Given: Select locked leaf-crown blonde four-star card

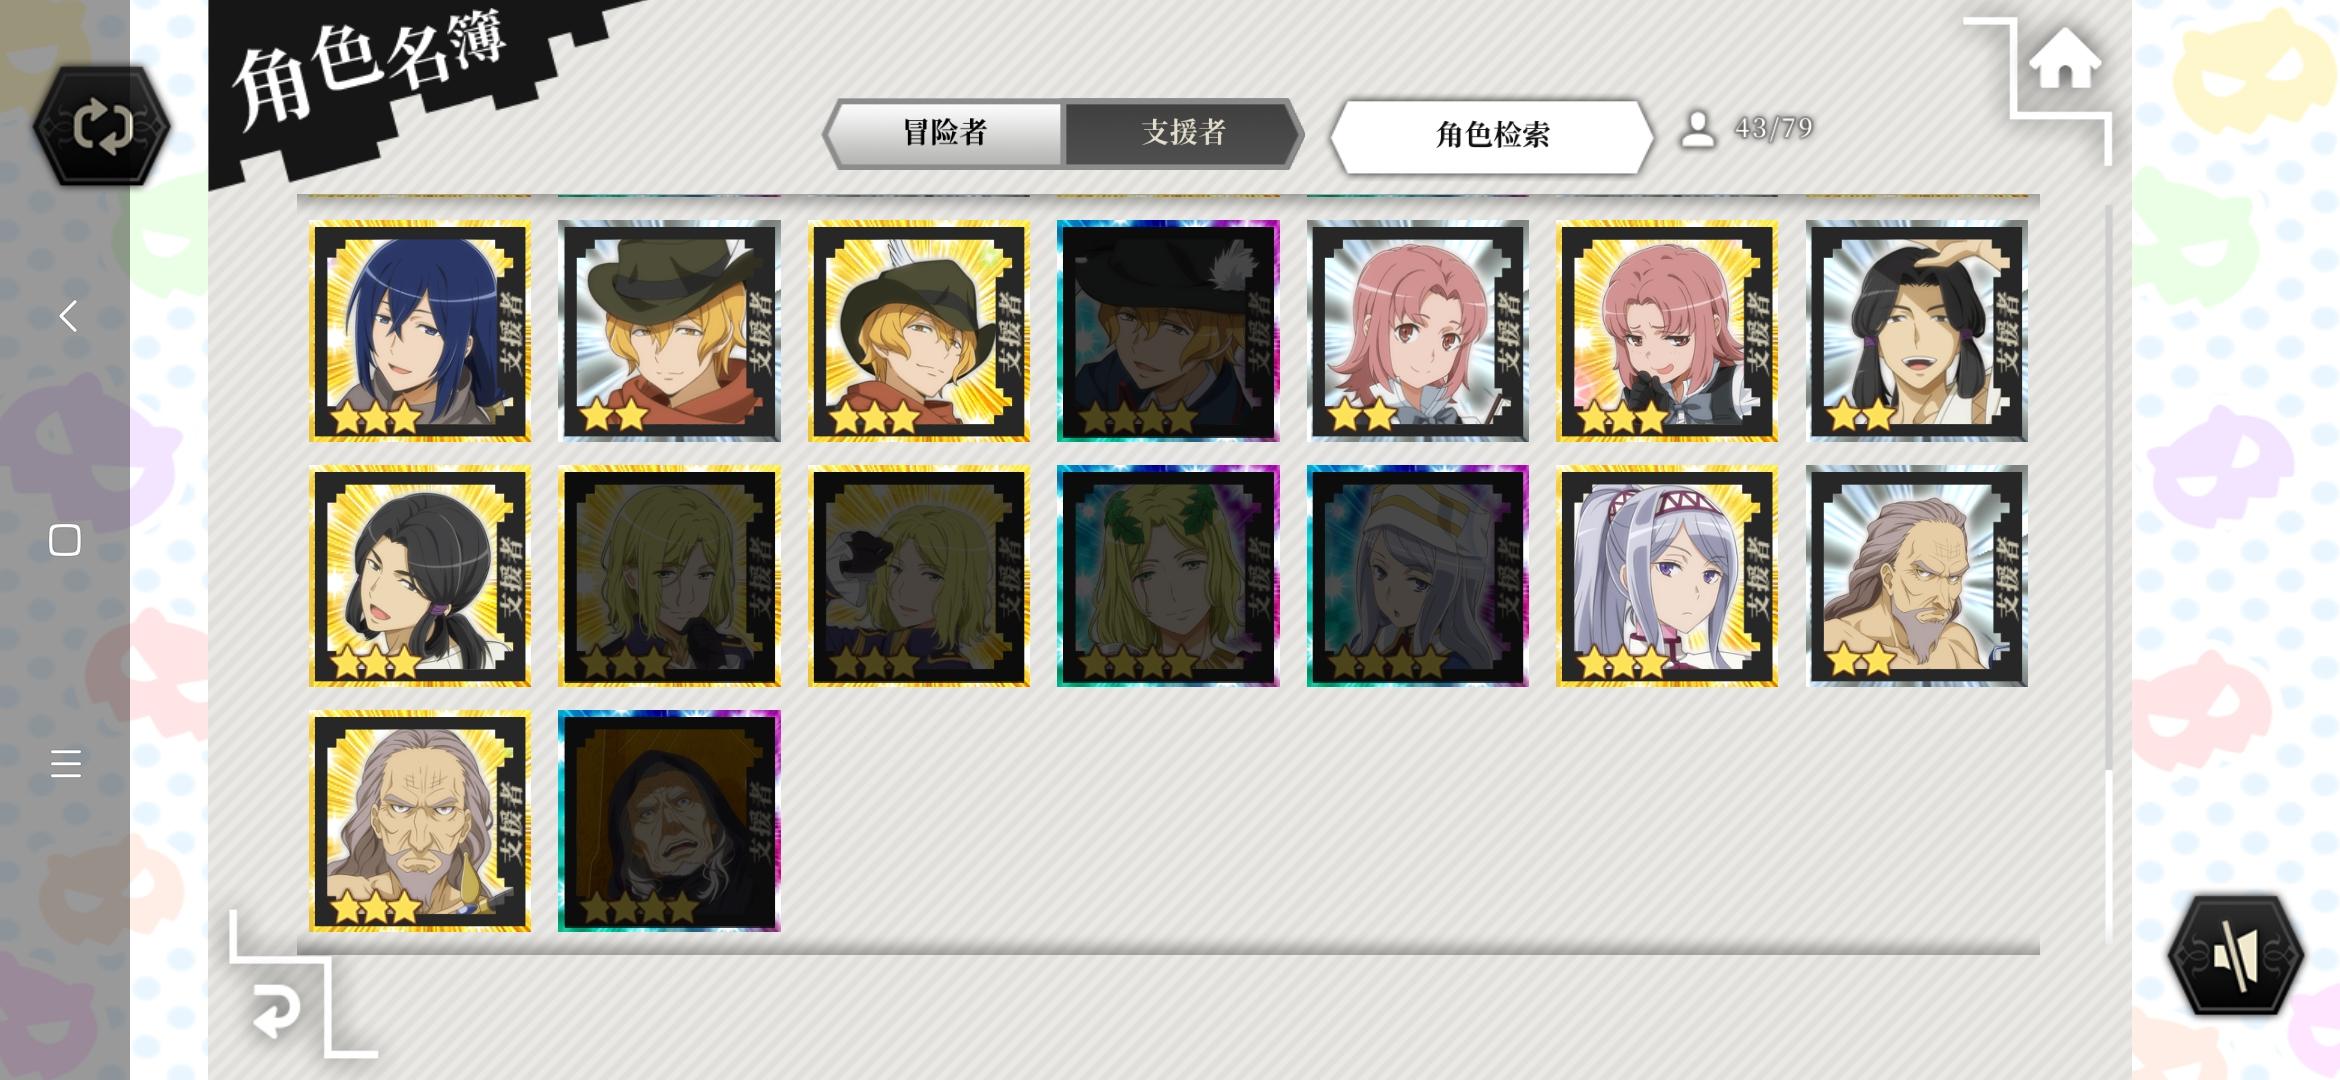Looking at the screenshot, I should coord(1168,576).
